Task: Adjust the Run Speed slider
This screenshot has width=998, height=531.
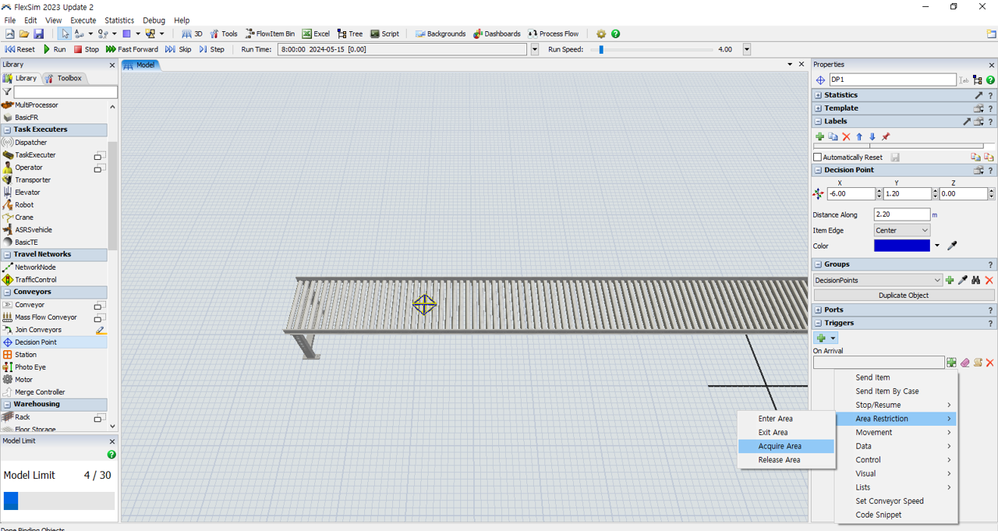Action: pos(601,49)
